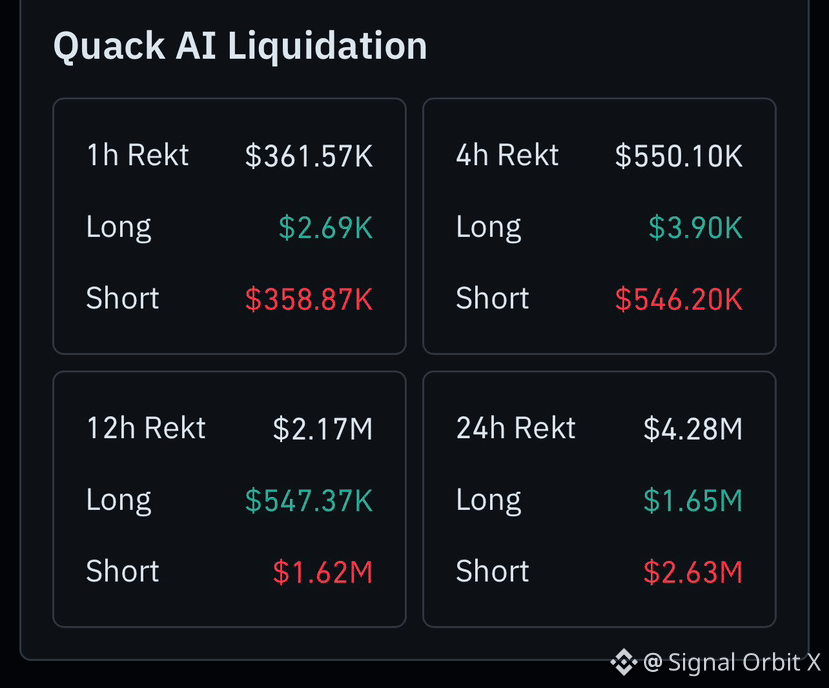Select the 1h Rekt card label
Screen dimensions: 829x688
pyautogui.click(x=137, y=155)
